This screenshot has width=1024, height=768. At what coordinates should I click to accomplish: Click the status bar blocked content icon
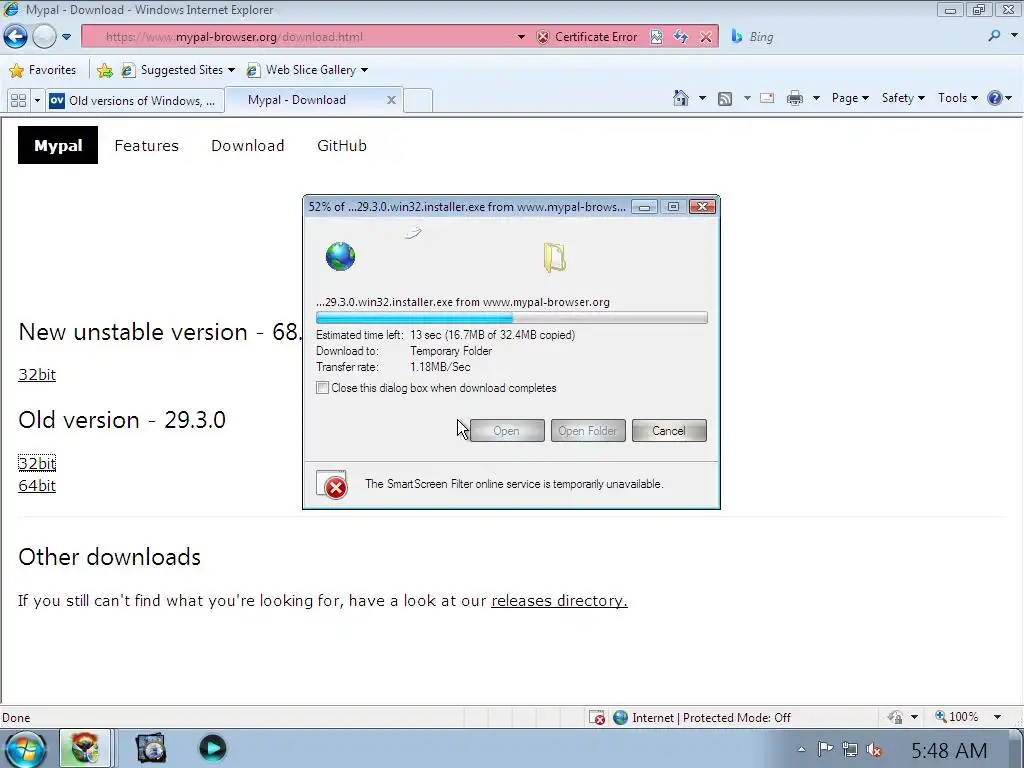pos(596,718)
